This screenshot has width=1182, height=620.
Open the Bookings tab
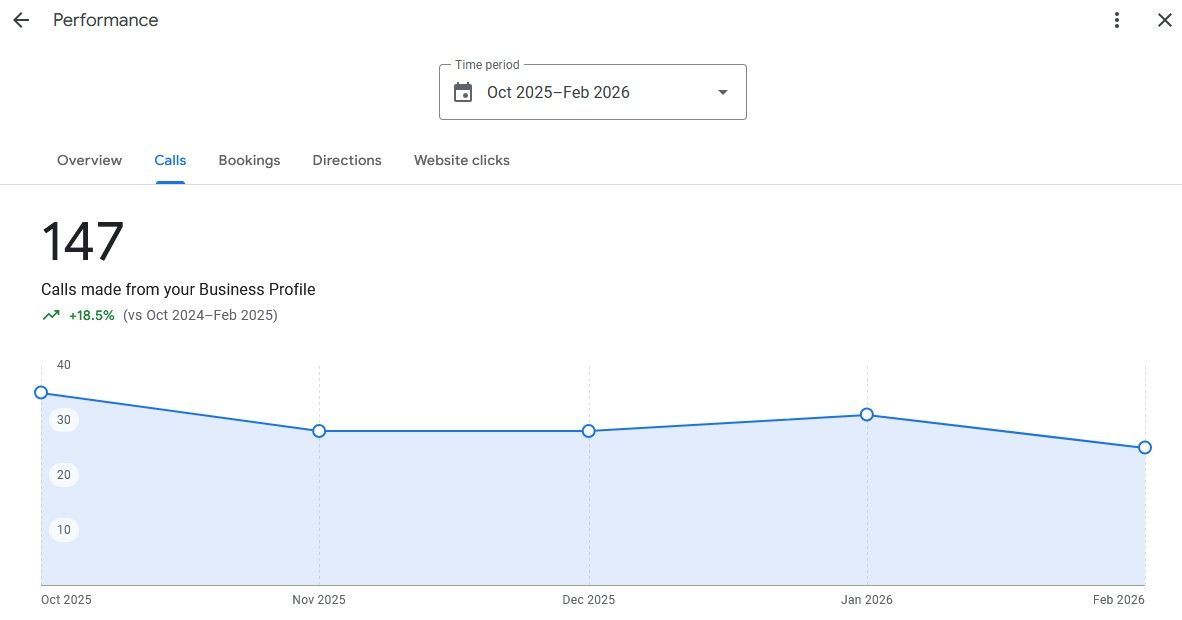click(249, 160)
